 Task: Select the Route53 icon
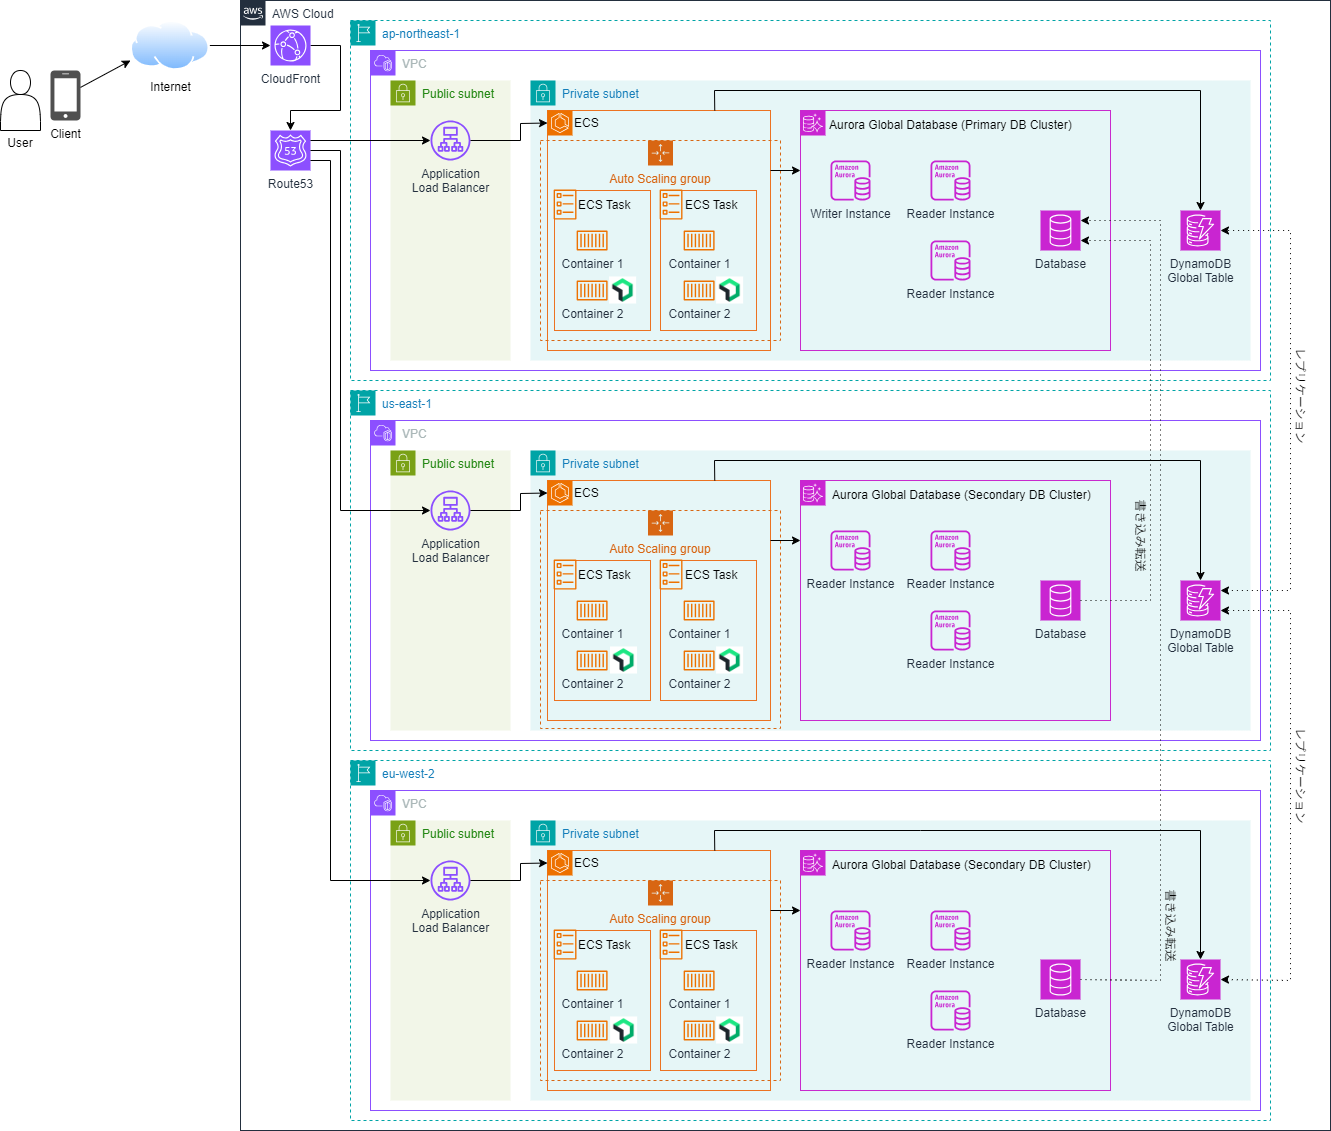click(x=290, y=151)
